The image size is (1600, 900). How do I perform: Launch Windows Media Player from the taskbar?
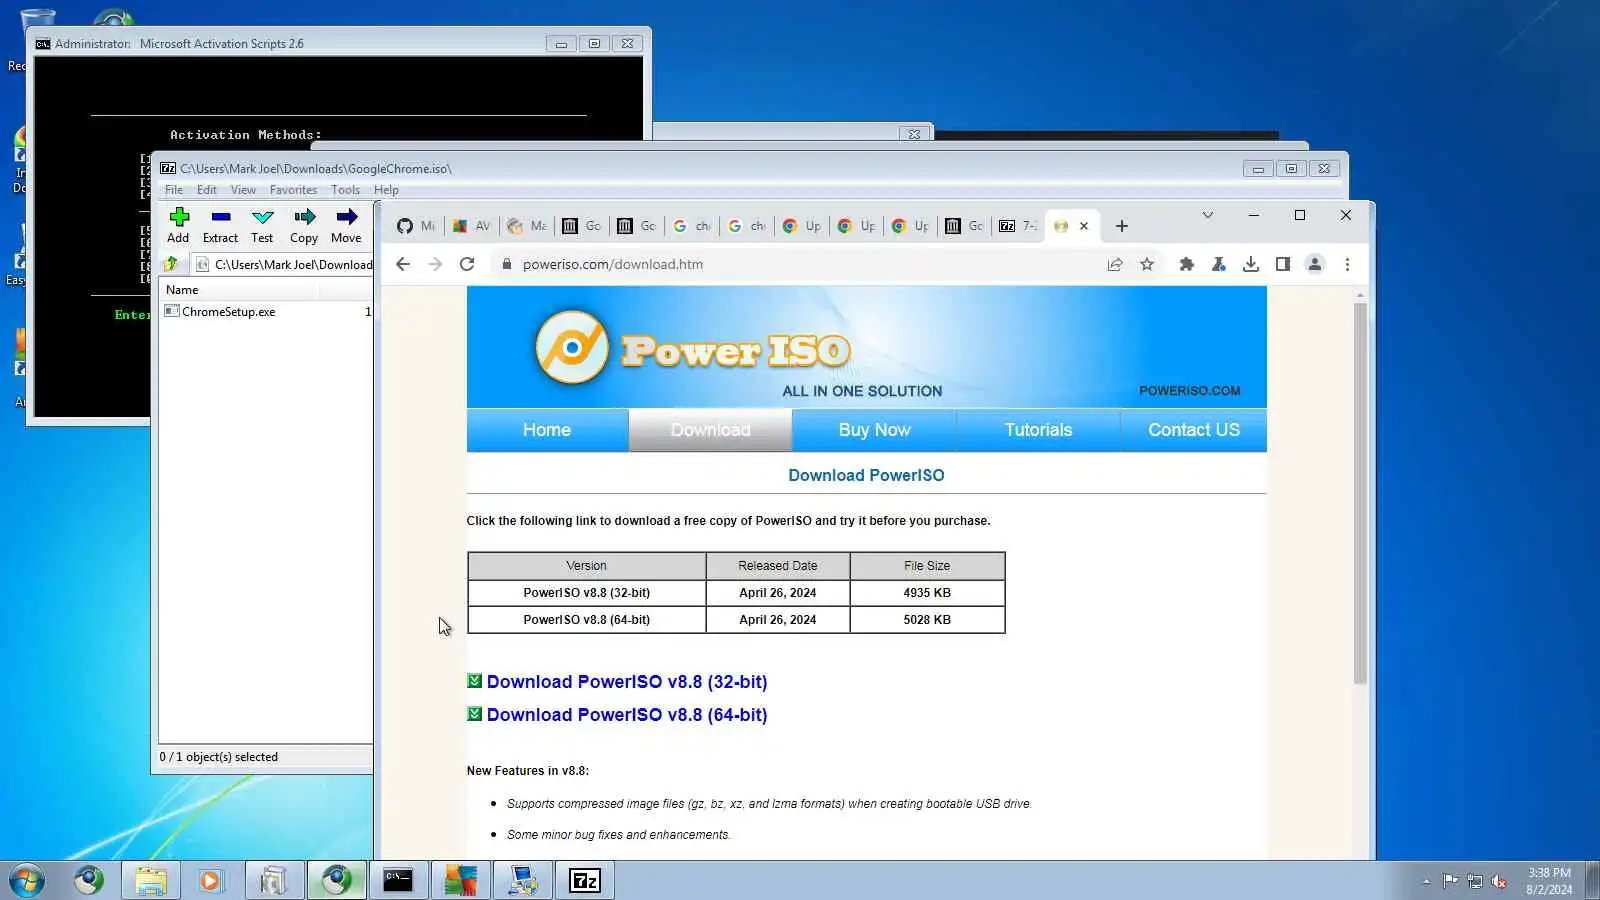pyautogui.click(x=210, y=880)
